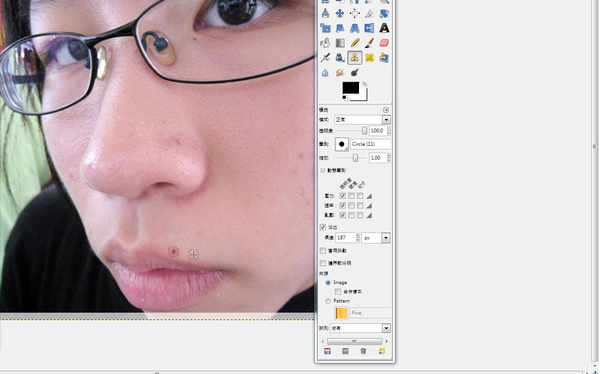Select the Blend gradient tool
Screen dimensions: 600x374
click(x=339, y=43)
